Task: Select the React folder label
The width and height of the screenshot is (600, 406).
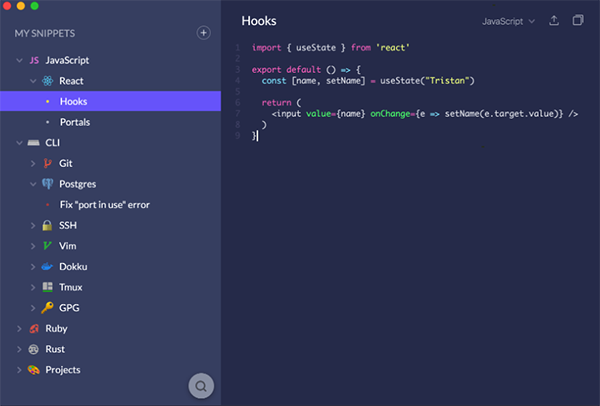Action: point(71,81)
